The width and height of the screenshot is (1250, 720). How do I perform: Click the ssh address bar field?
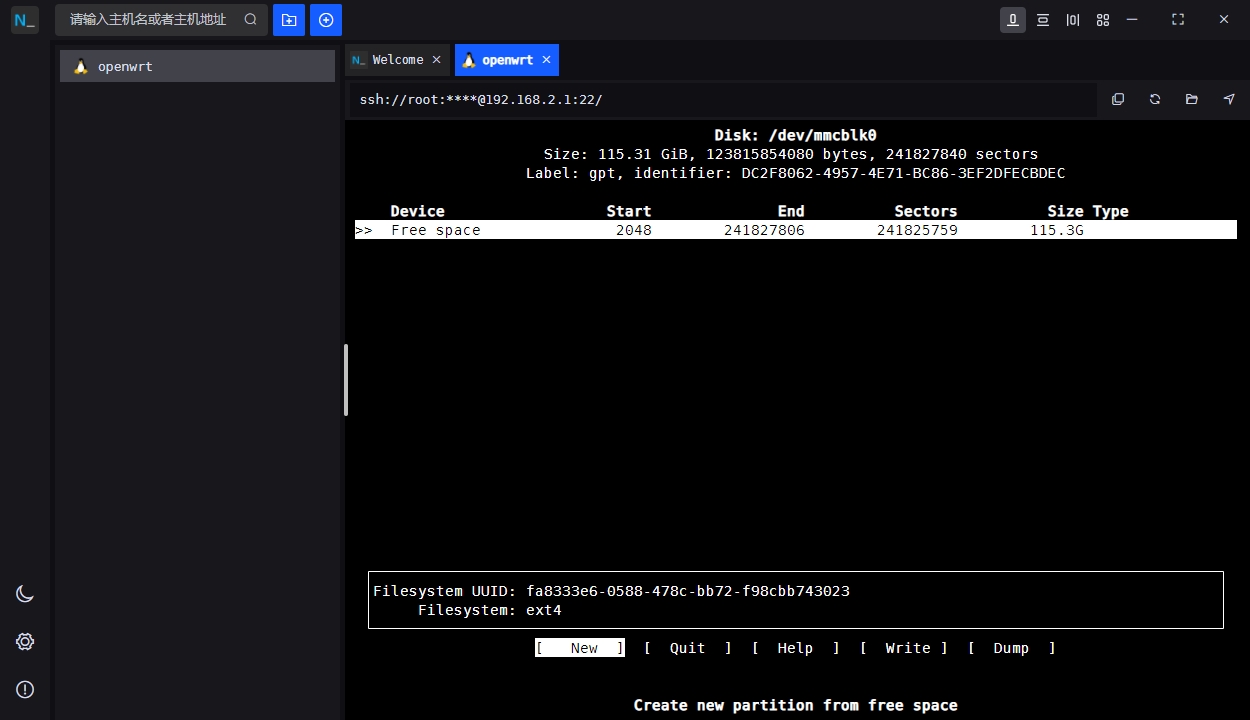click(x=720, y=100)
